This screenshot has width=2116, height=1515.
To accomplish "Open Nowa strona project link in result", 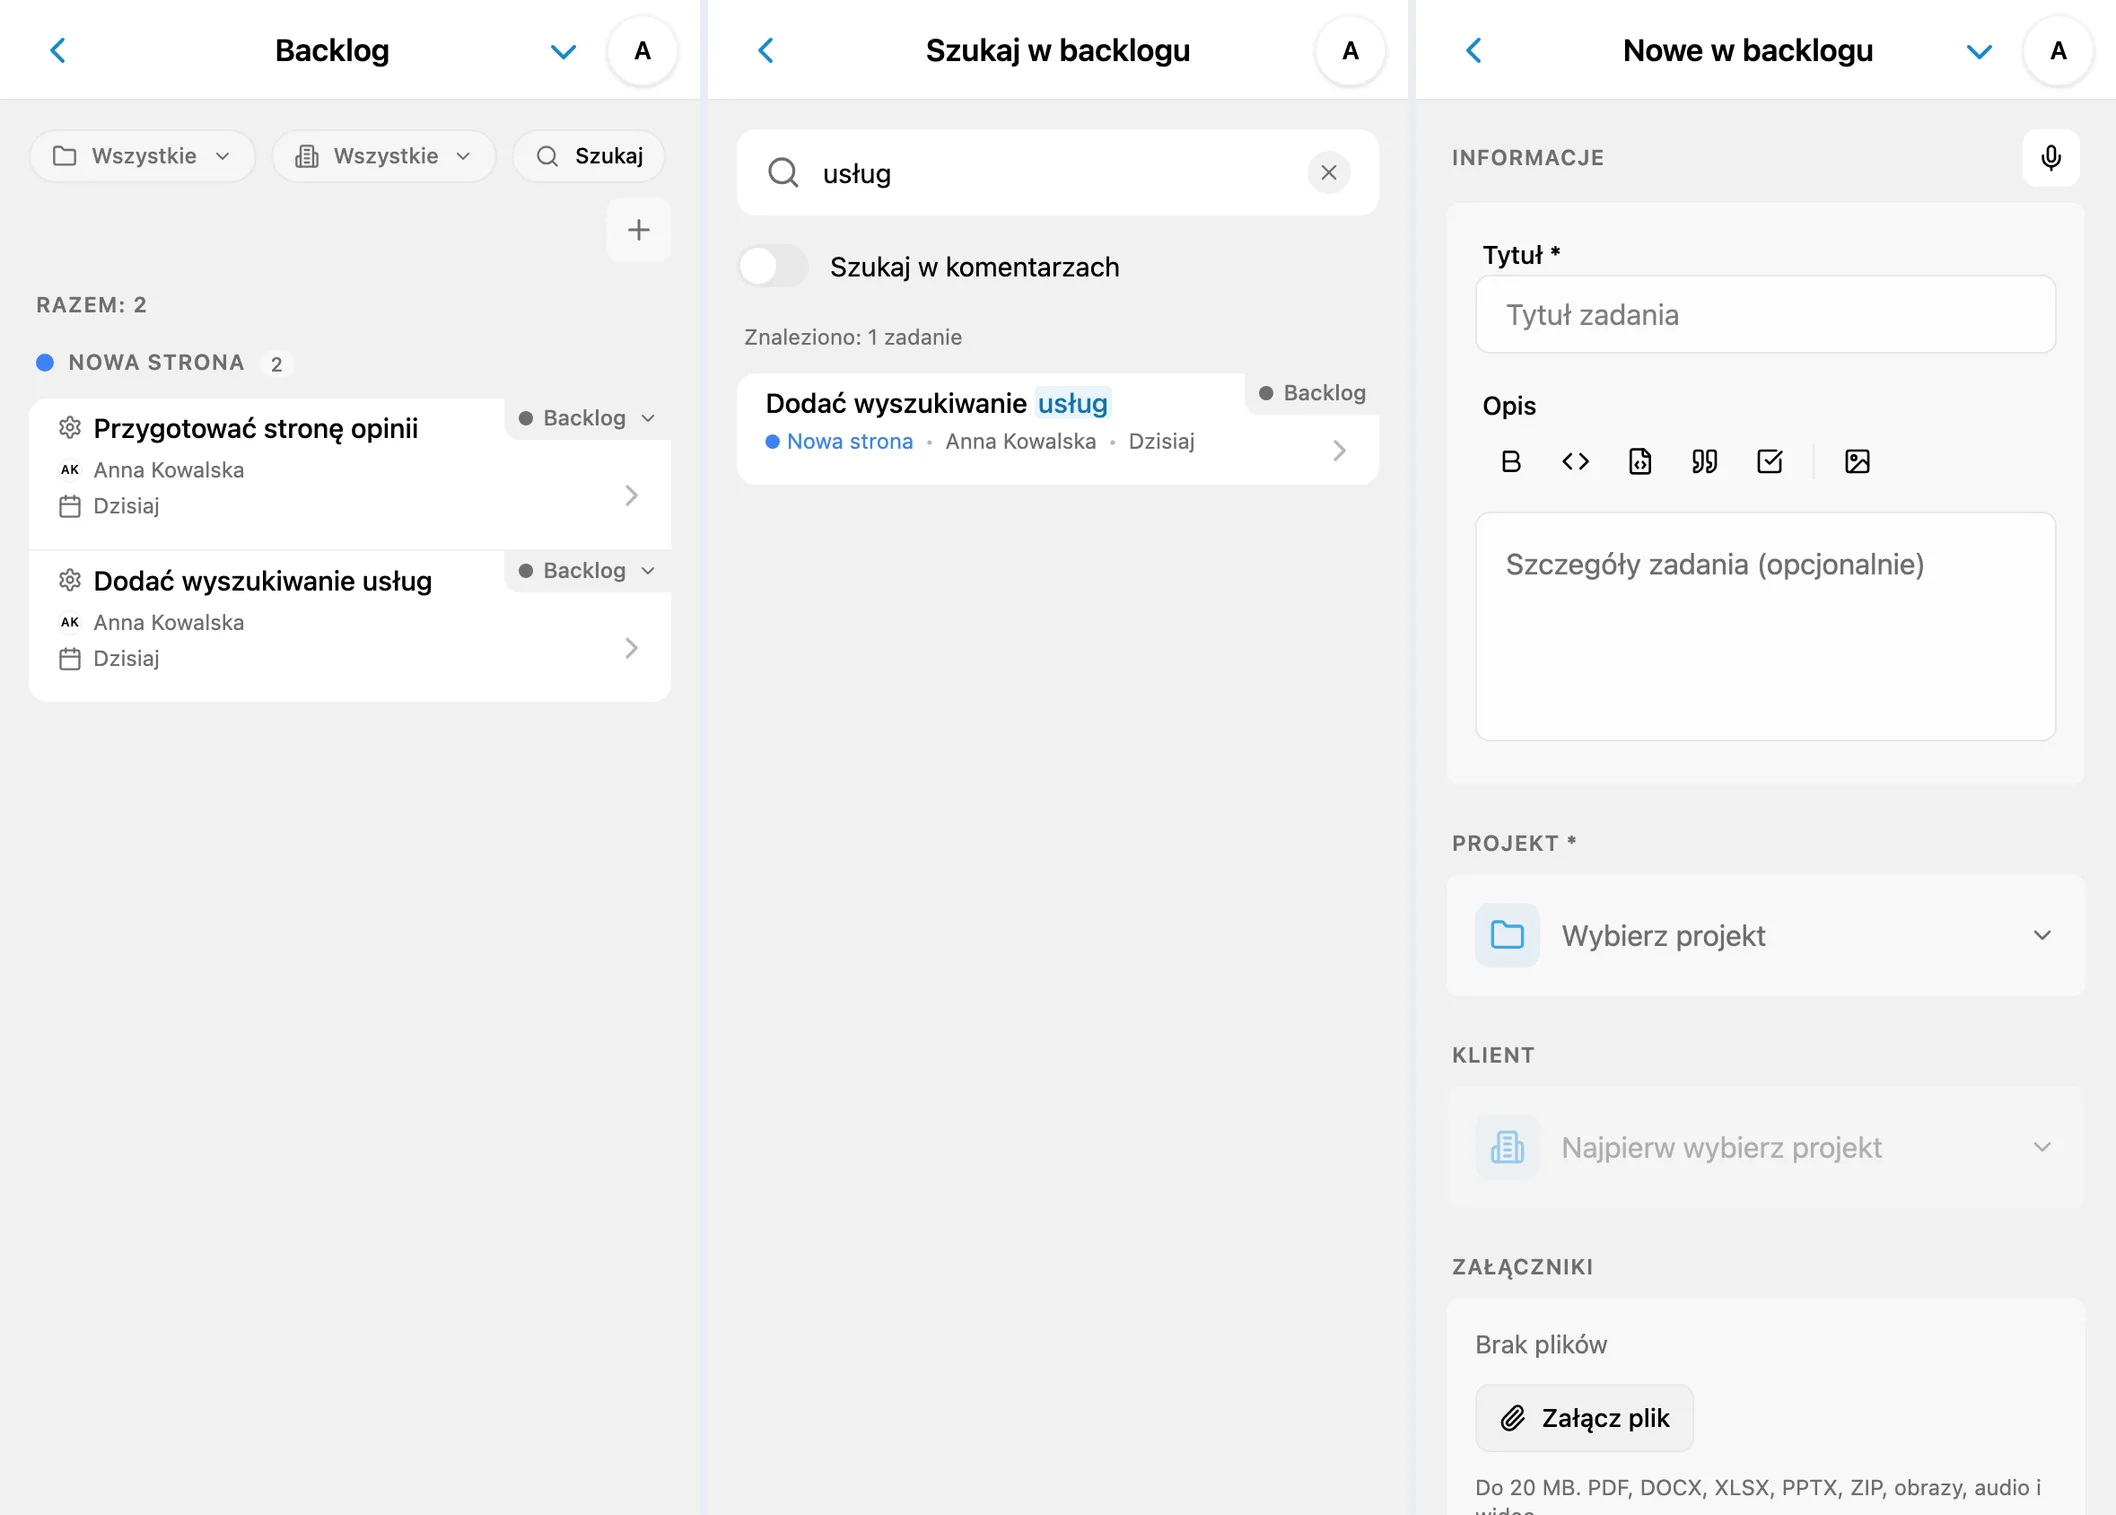I will [x=849, y=441].
